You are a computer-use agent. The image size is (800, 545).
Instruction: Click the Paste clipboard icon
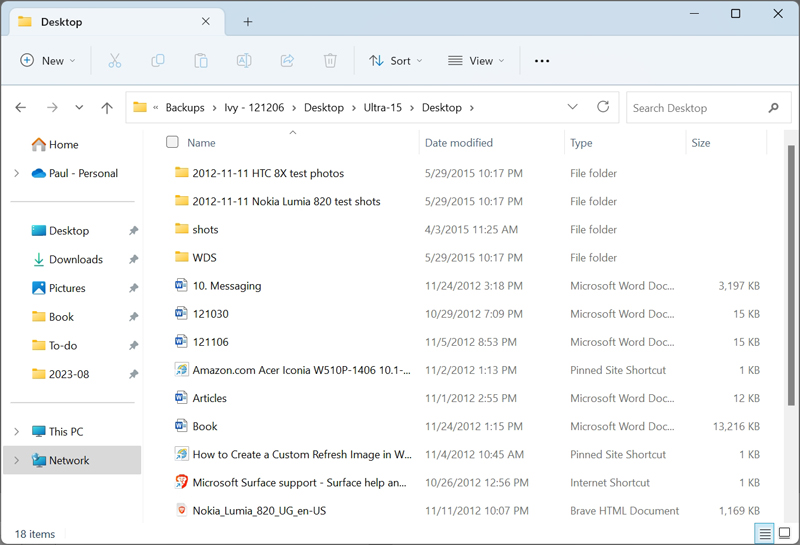tap(201, 61)
